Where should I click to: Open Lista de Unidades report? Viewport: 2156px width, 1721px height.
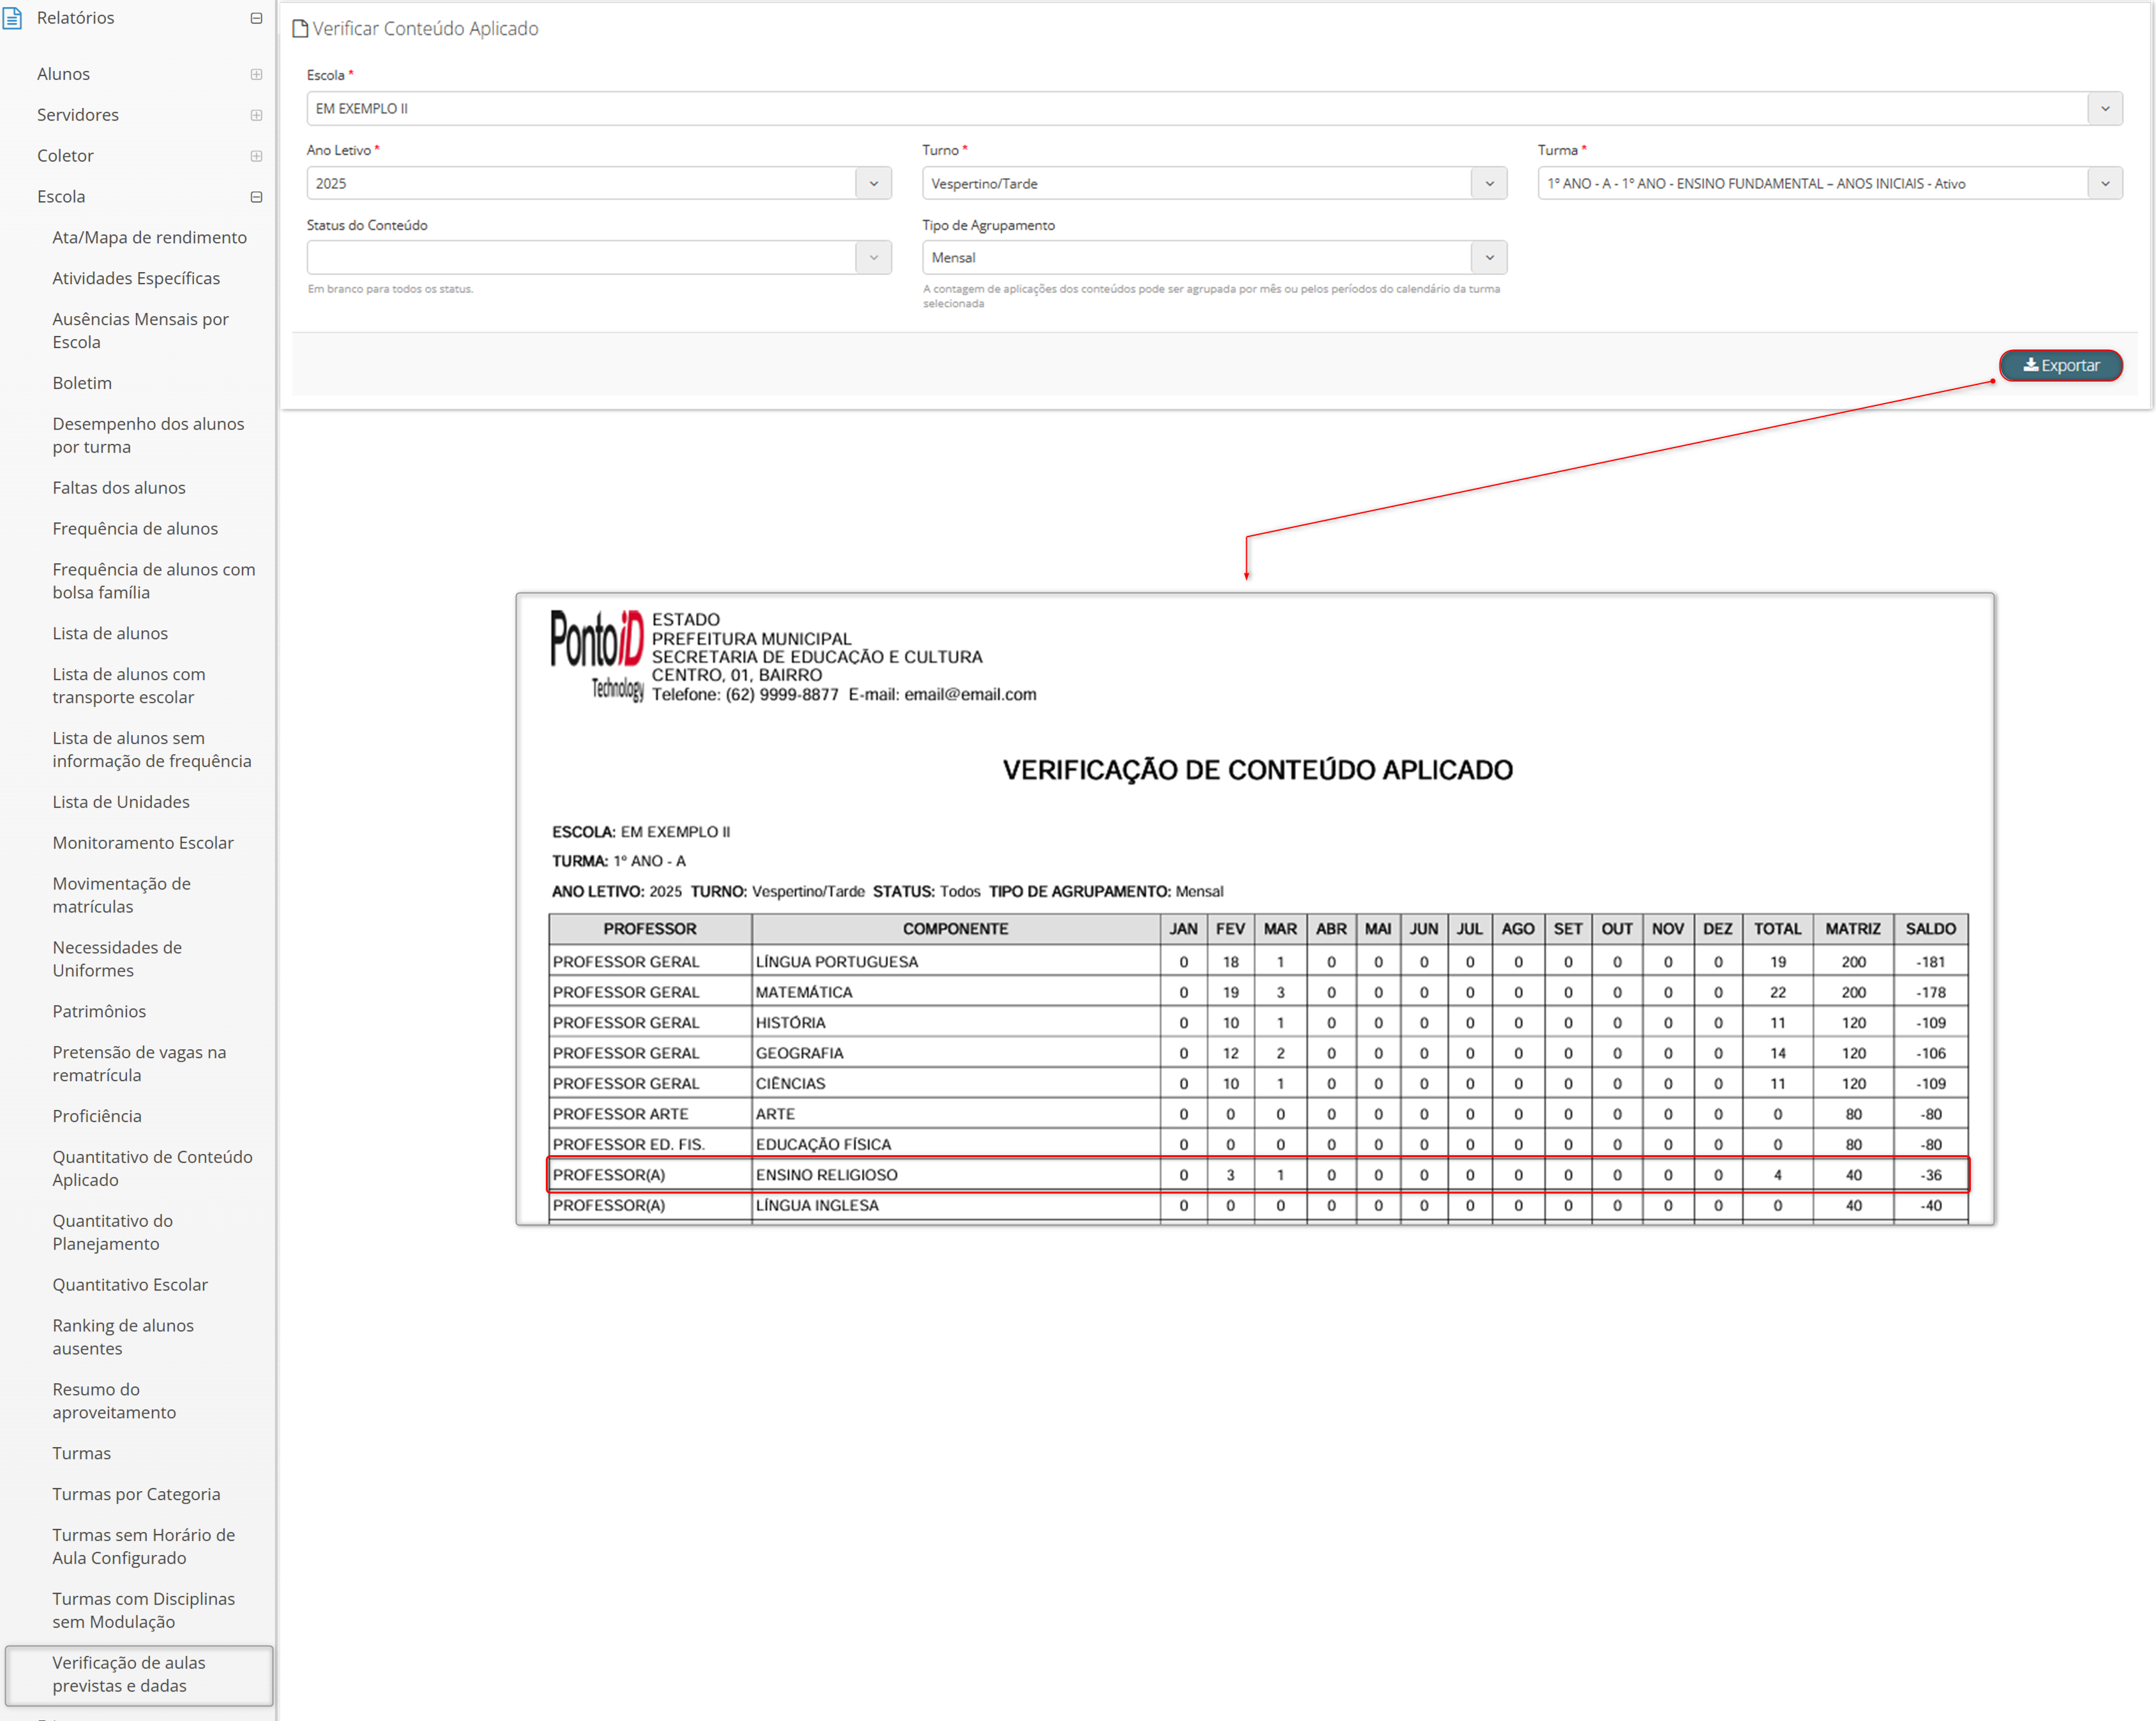[x=121, y=802]
